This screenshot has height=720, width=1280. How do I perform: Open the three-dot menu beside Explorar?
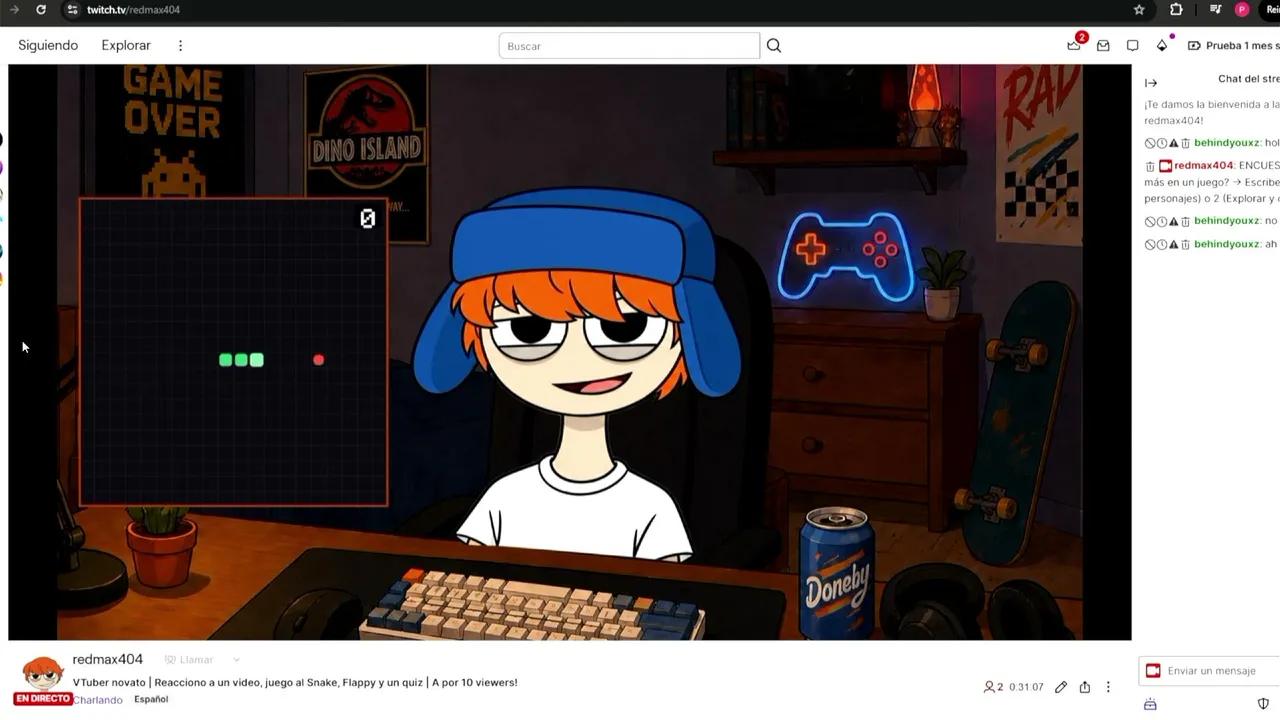[x=181, y=46]
